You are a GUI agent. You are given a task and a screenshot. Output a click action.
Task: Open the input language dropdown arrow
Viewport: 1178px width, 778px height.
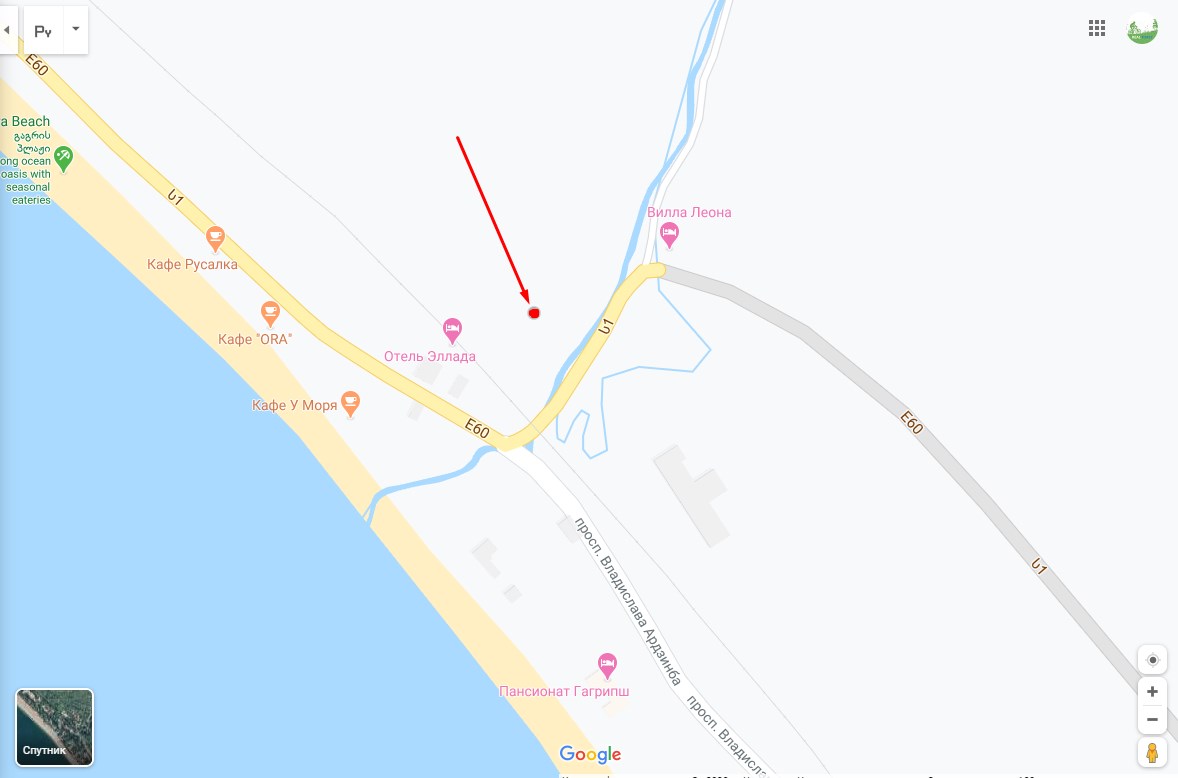click(76, 29)
